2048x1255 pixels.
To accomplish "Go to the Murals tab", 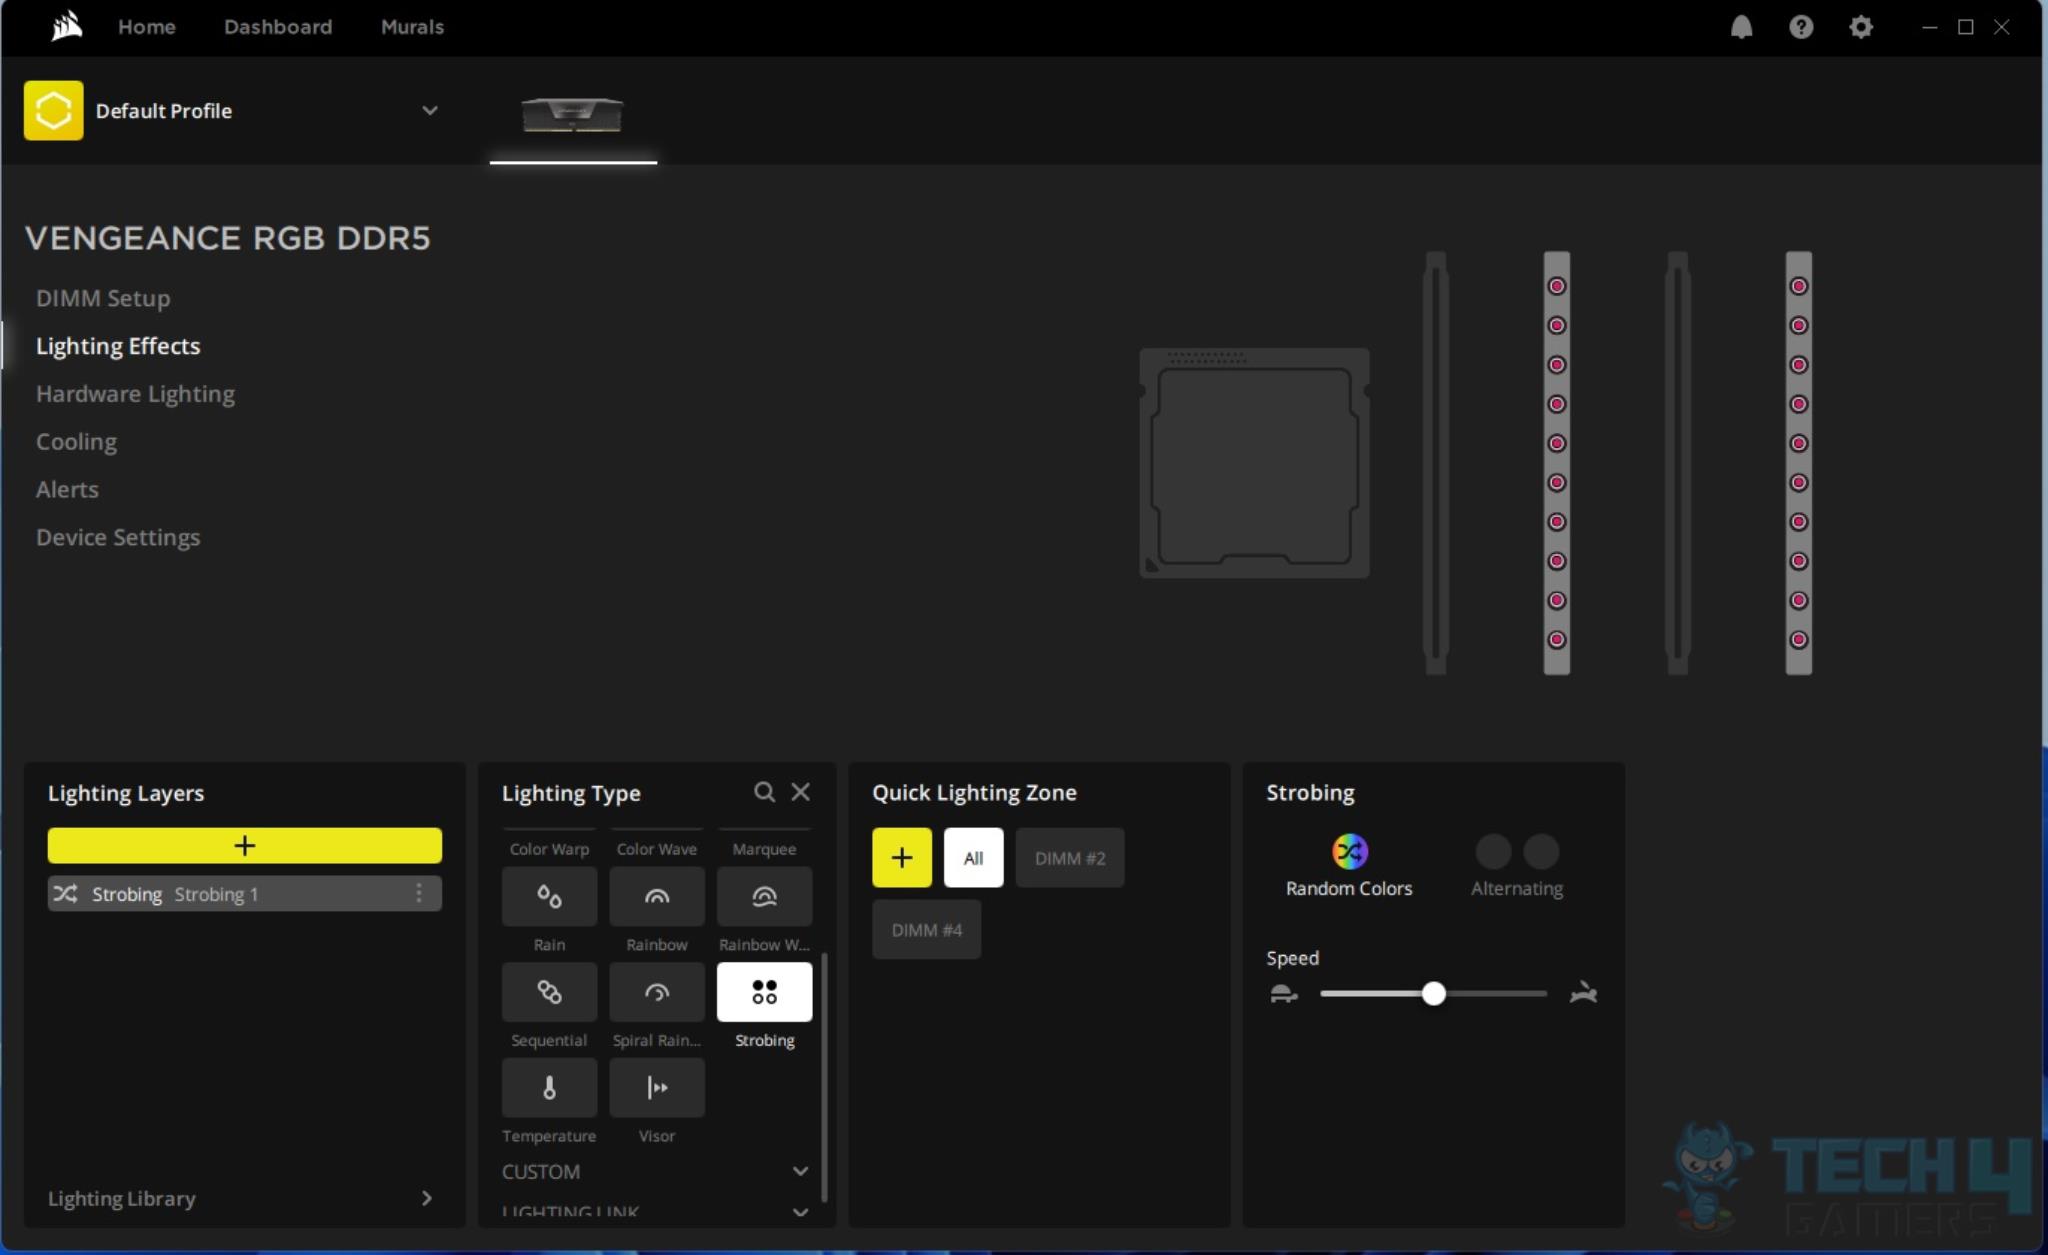I will pos(412,27).
